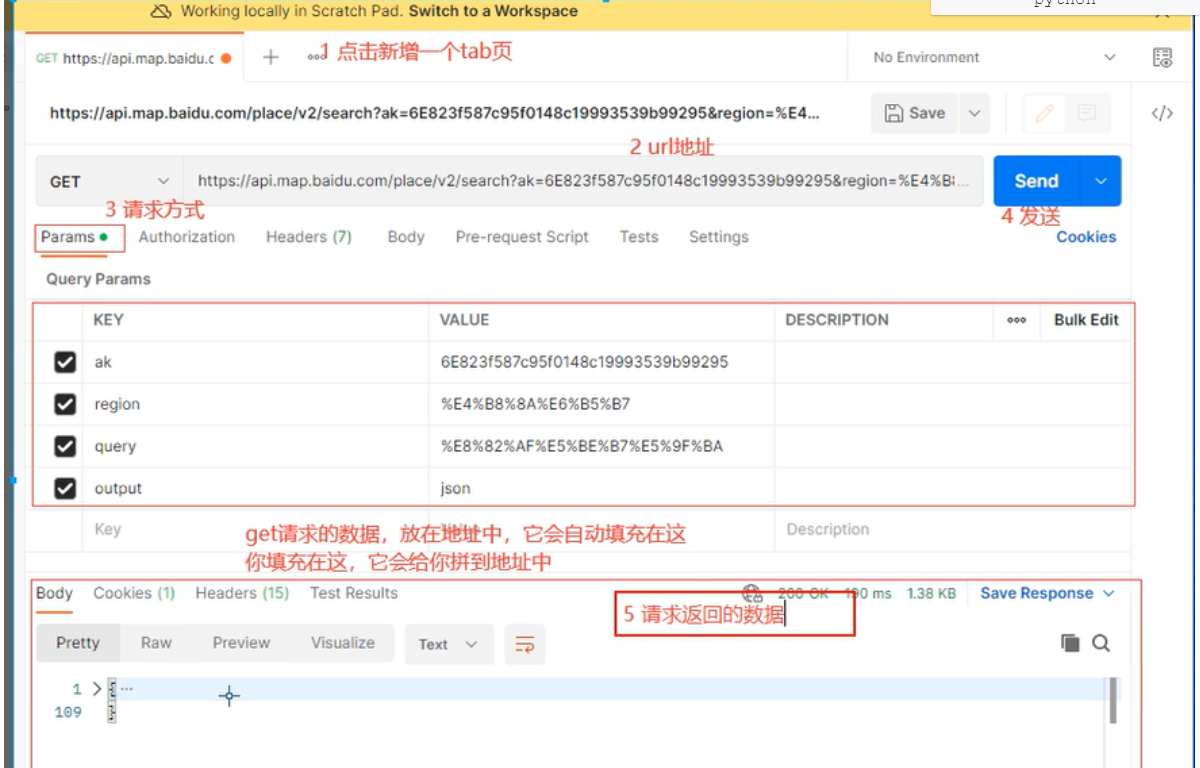
Task: Click the DESCRIPTION column header
Action: pos(837,320)
